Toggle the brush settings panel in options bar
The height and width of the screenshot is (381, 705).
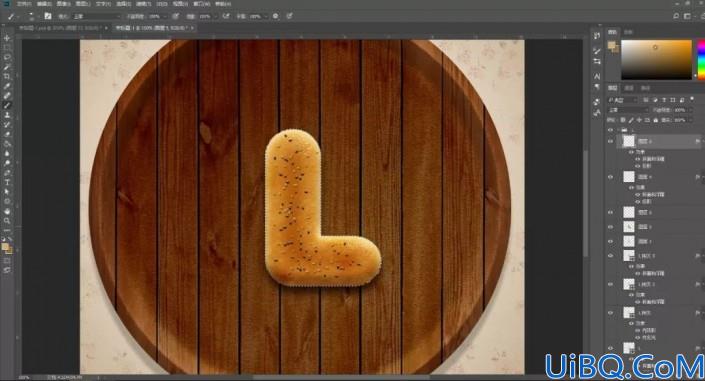48,16
